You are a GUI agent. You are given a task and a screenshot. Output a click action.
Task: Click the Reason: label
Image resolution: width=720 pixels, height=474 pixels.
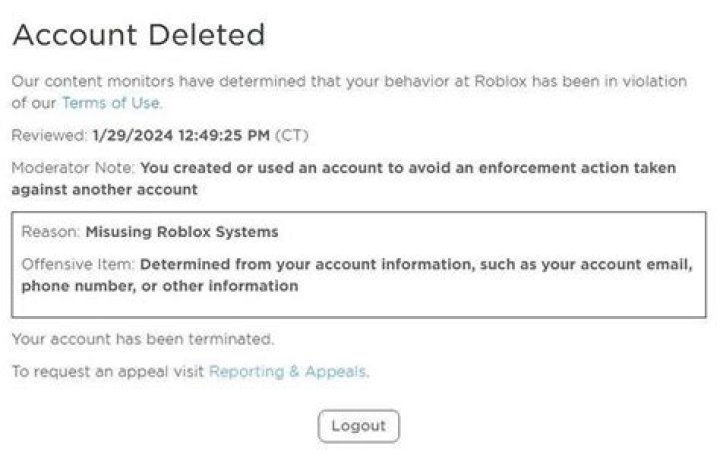50,232
